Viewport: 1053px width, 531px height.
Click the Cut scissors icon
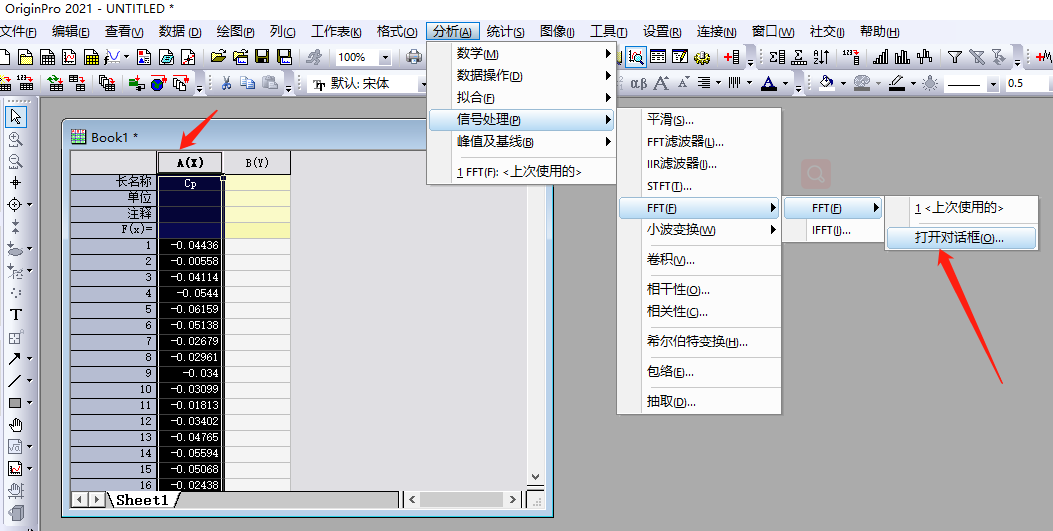(x=226, y=83)
